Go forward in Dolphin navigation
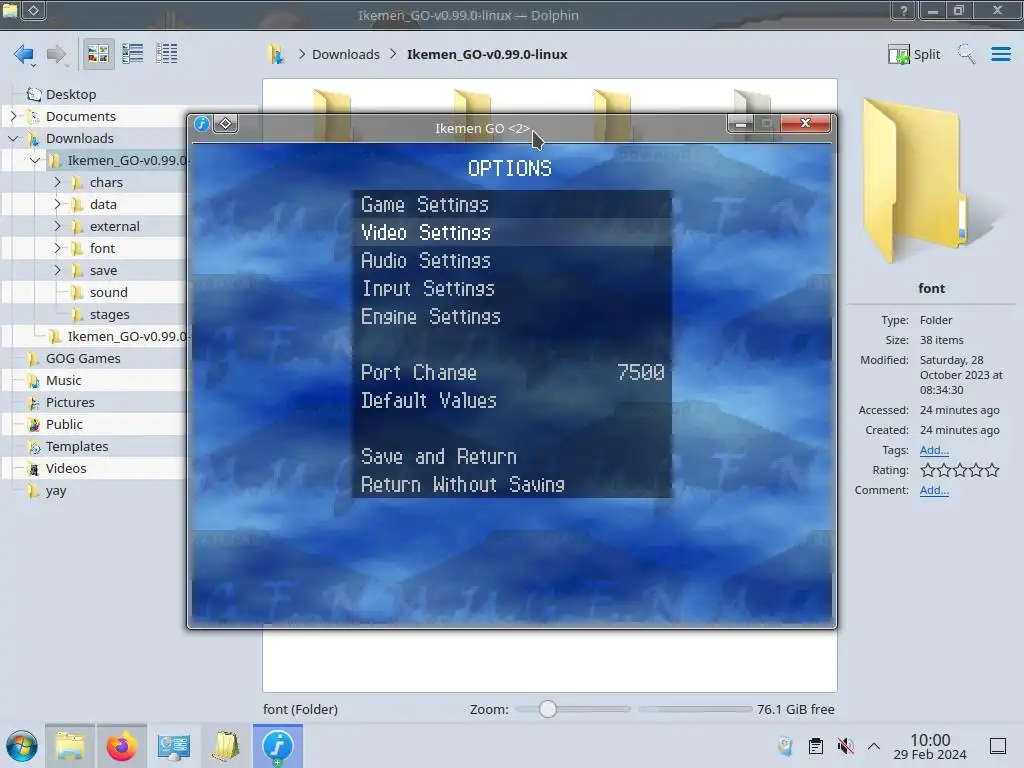 (57, 54)
